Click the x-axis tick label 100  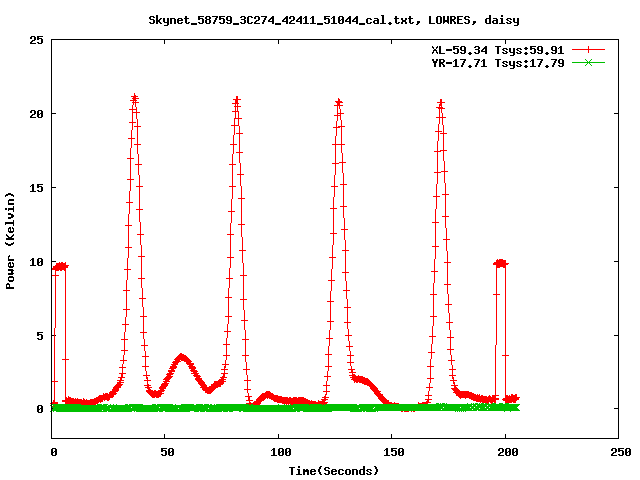point(279,453)
